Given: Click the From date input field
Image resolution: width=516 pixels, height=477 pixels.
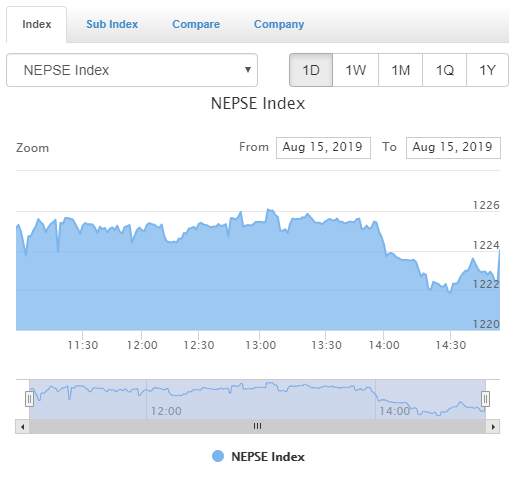Looking at the screenshot, I should [323, 148].
